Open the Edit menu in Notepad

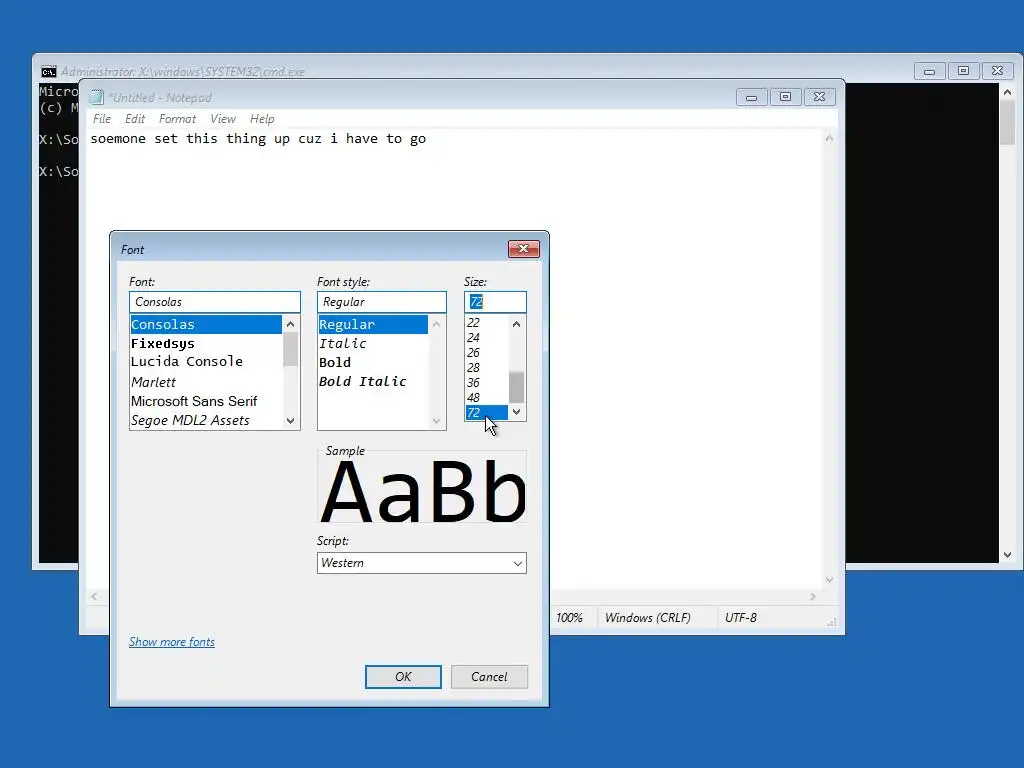pos(135,119)
